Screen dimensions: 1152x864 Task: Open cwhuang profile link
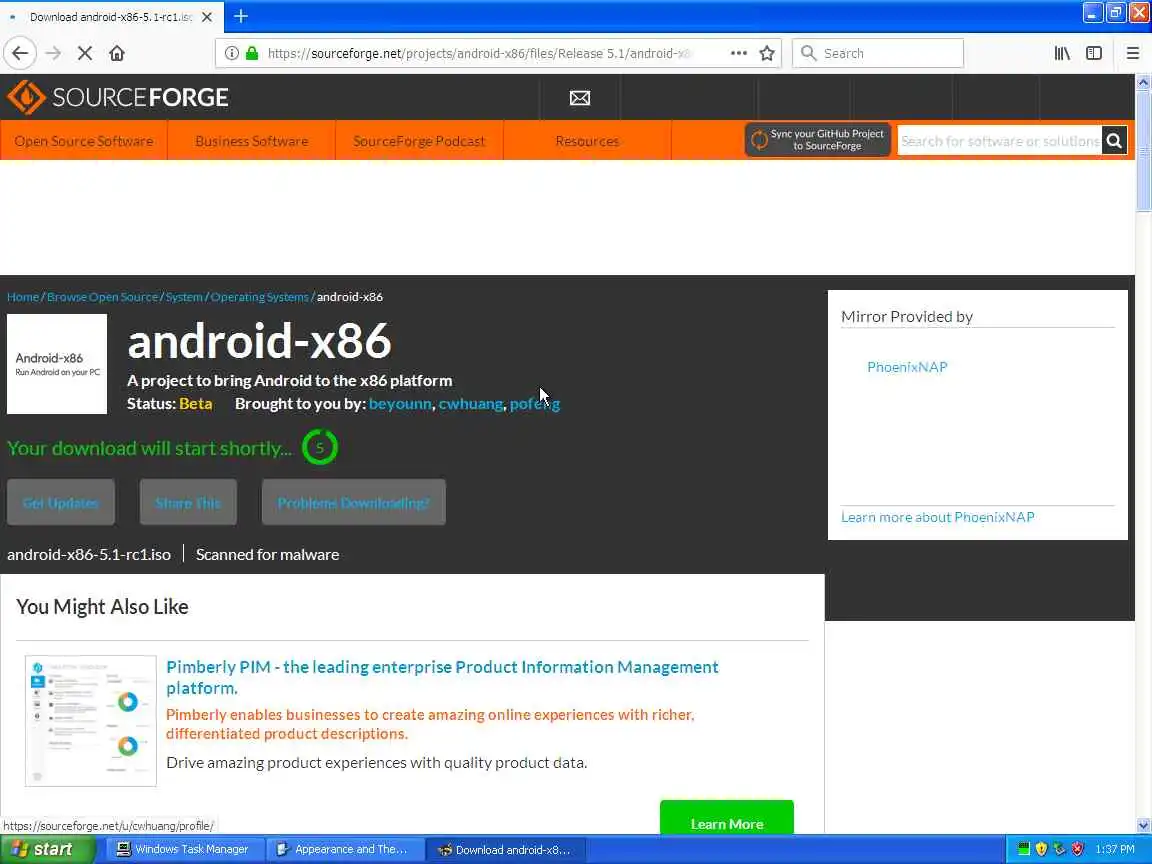[x=471, y=403]
